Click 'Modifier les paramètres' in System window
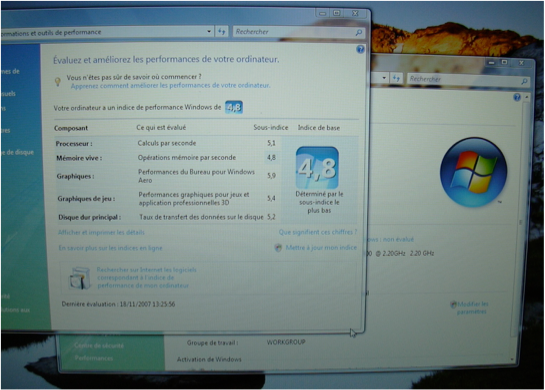 click(472, 308)
